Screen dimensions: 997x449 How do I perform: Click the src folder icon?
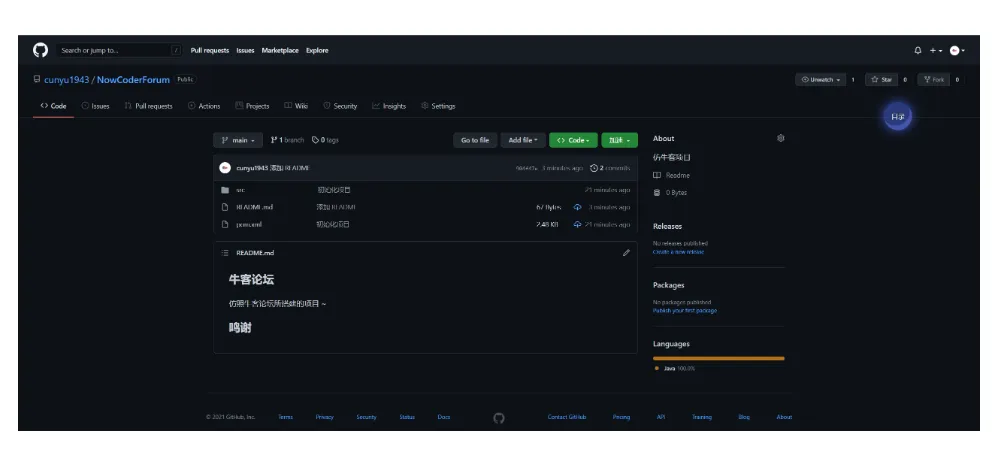point(224,190)
